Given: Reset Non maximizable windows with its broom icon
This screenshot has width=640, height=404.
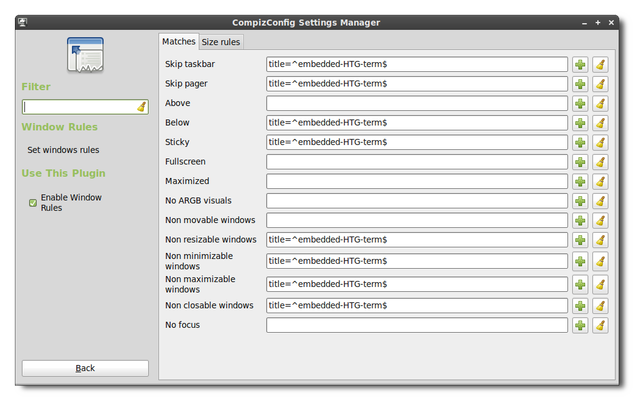Looking at the screenshot, I should (600, 285).
